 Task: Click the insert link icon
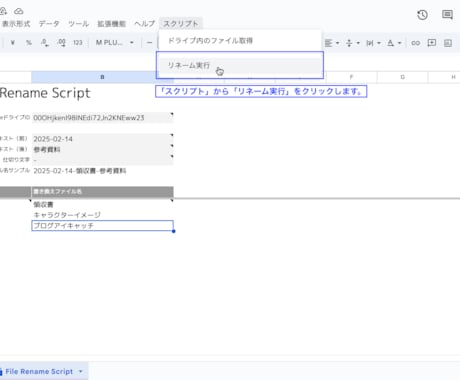click(x=415, y=43)
